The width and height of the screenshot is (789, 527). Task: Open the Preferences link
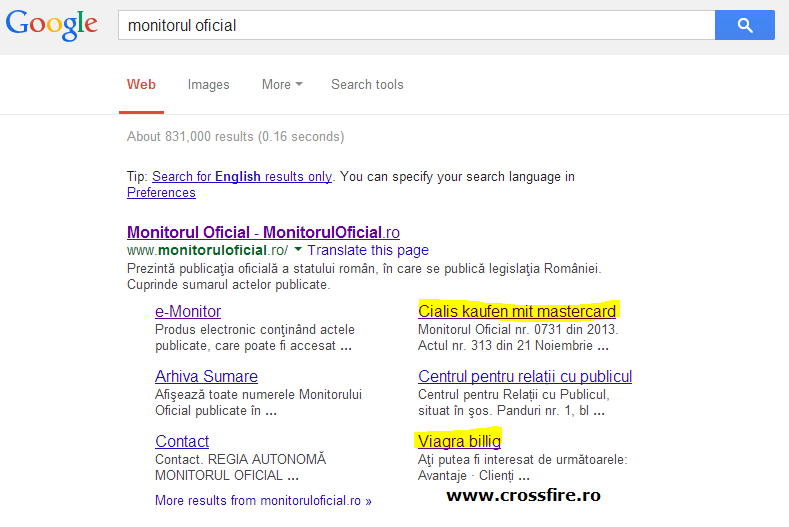tap(161, 193)
